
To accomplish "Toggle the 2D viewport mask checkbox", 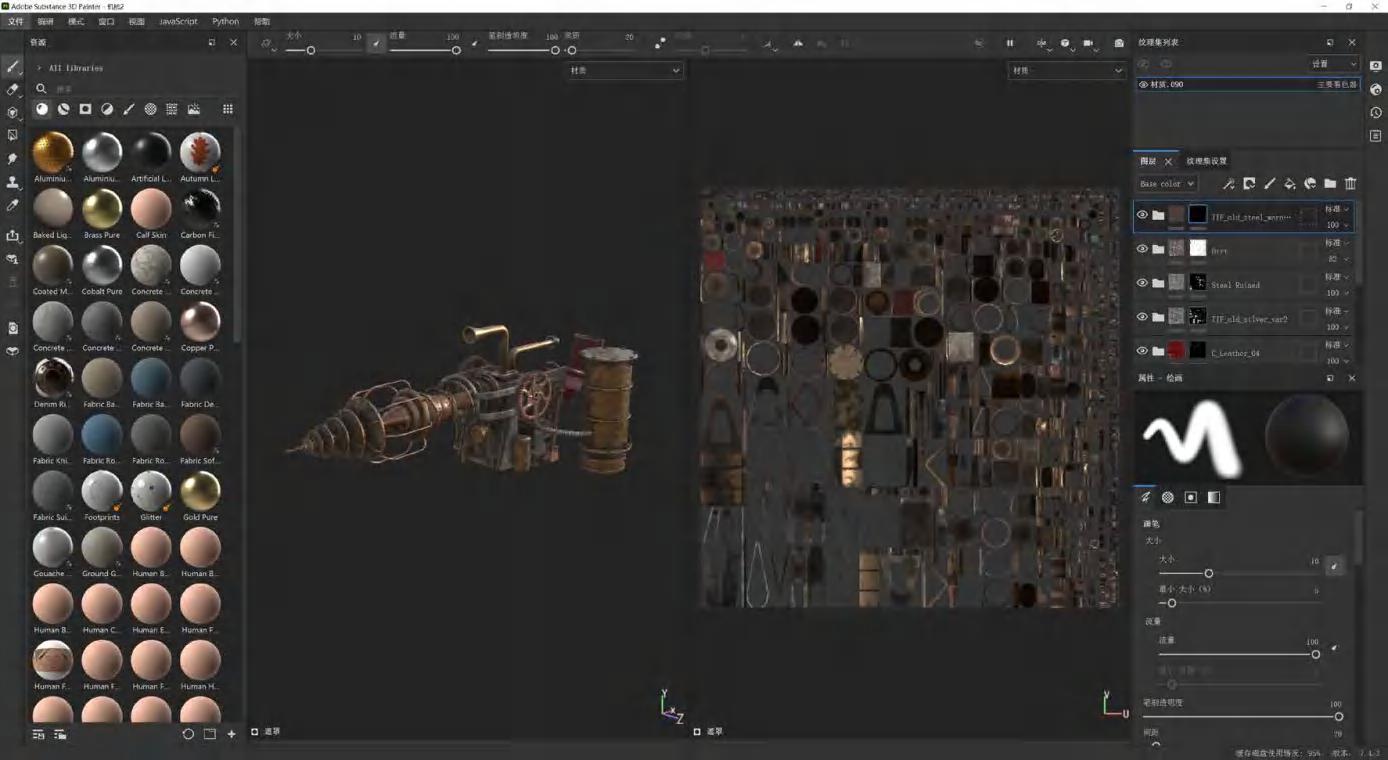I will (697, 732).
